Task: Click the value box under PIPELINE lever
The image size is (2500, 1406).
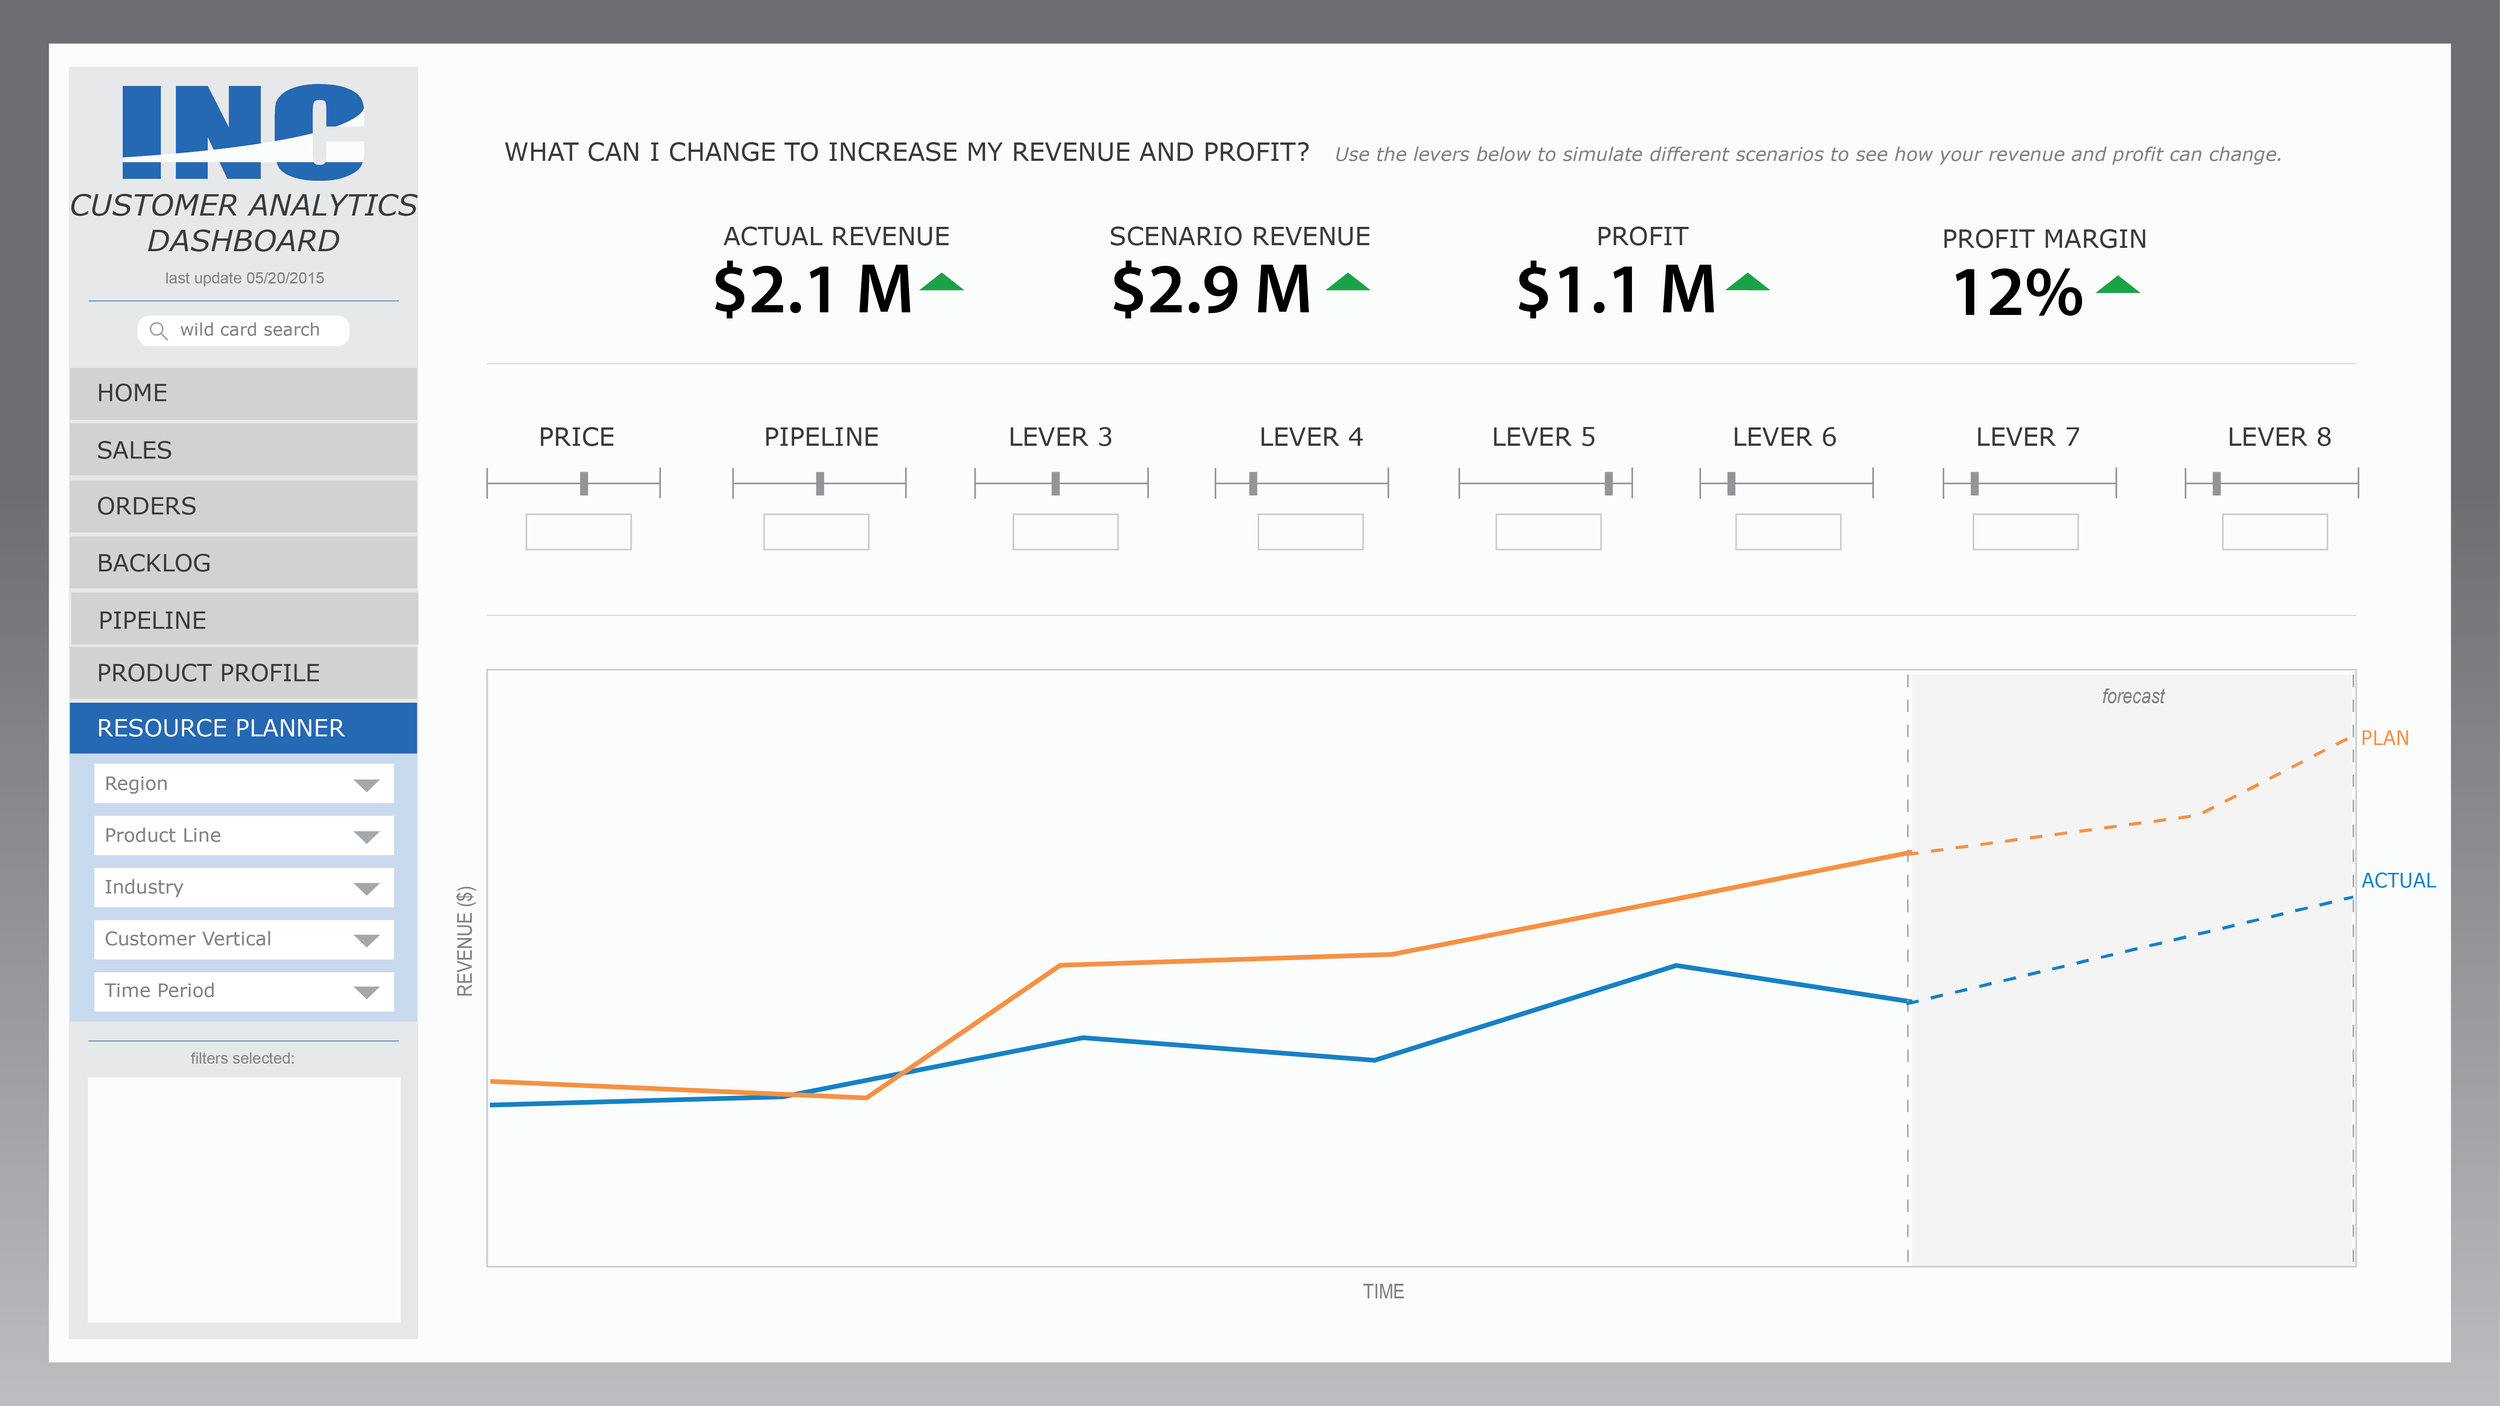Action: [816, 532]
